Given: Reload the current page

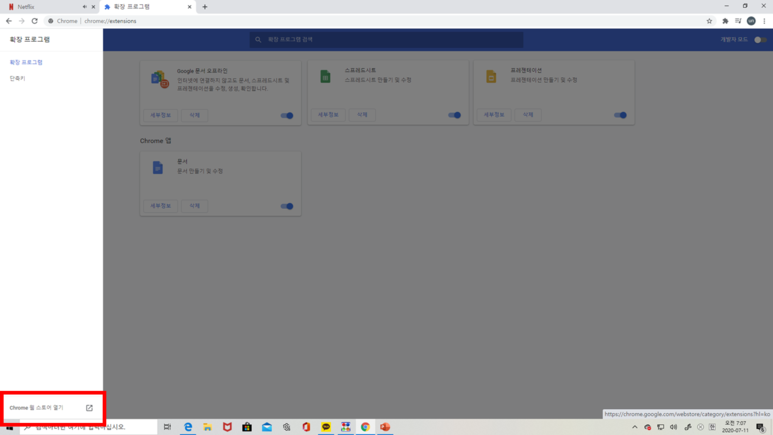Looking at the screenshot, I should 35,21.
